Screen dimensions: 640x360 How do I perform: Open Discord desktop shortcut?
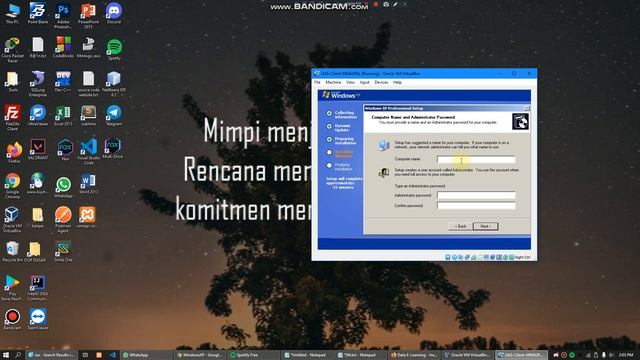pos(114,14)
